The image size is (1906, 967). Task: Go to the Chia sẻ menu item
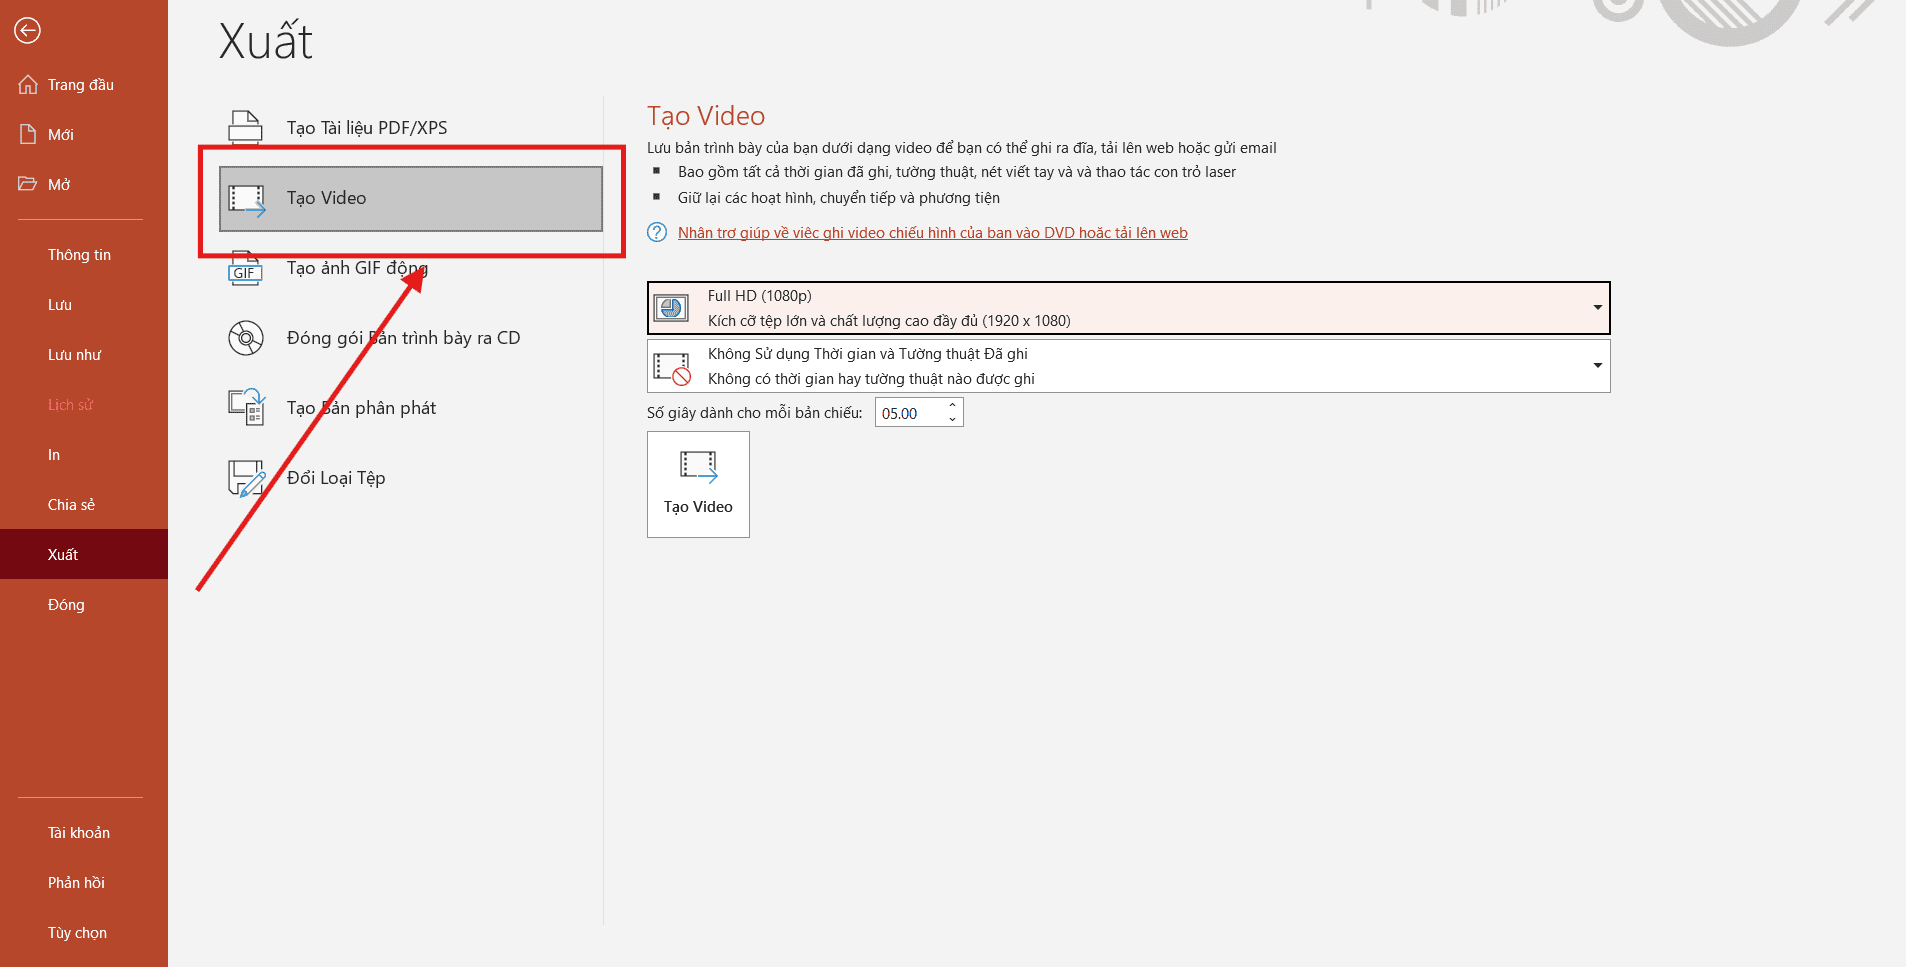click(x=71, y=505)
